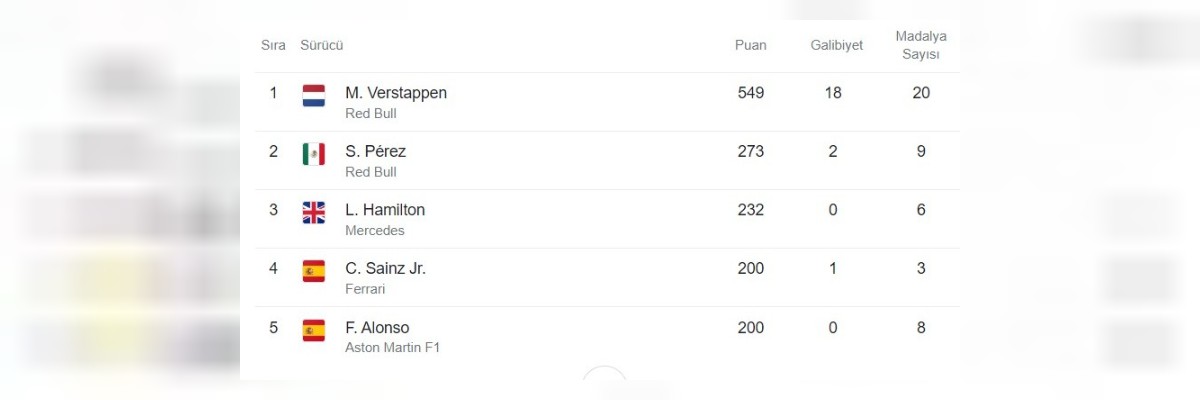Click the UK flag beside L. Hamilton

[x=313, y=212]
